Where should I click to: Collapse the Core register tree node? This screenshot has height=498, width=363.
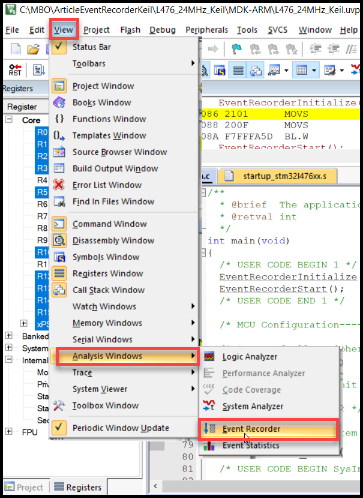click(x=9, y=119)
